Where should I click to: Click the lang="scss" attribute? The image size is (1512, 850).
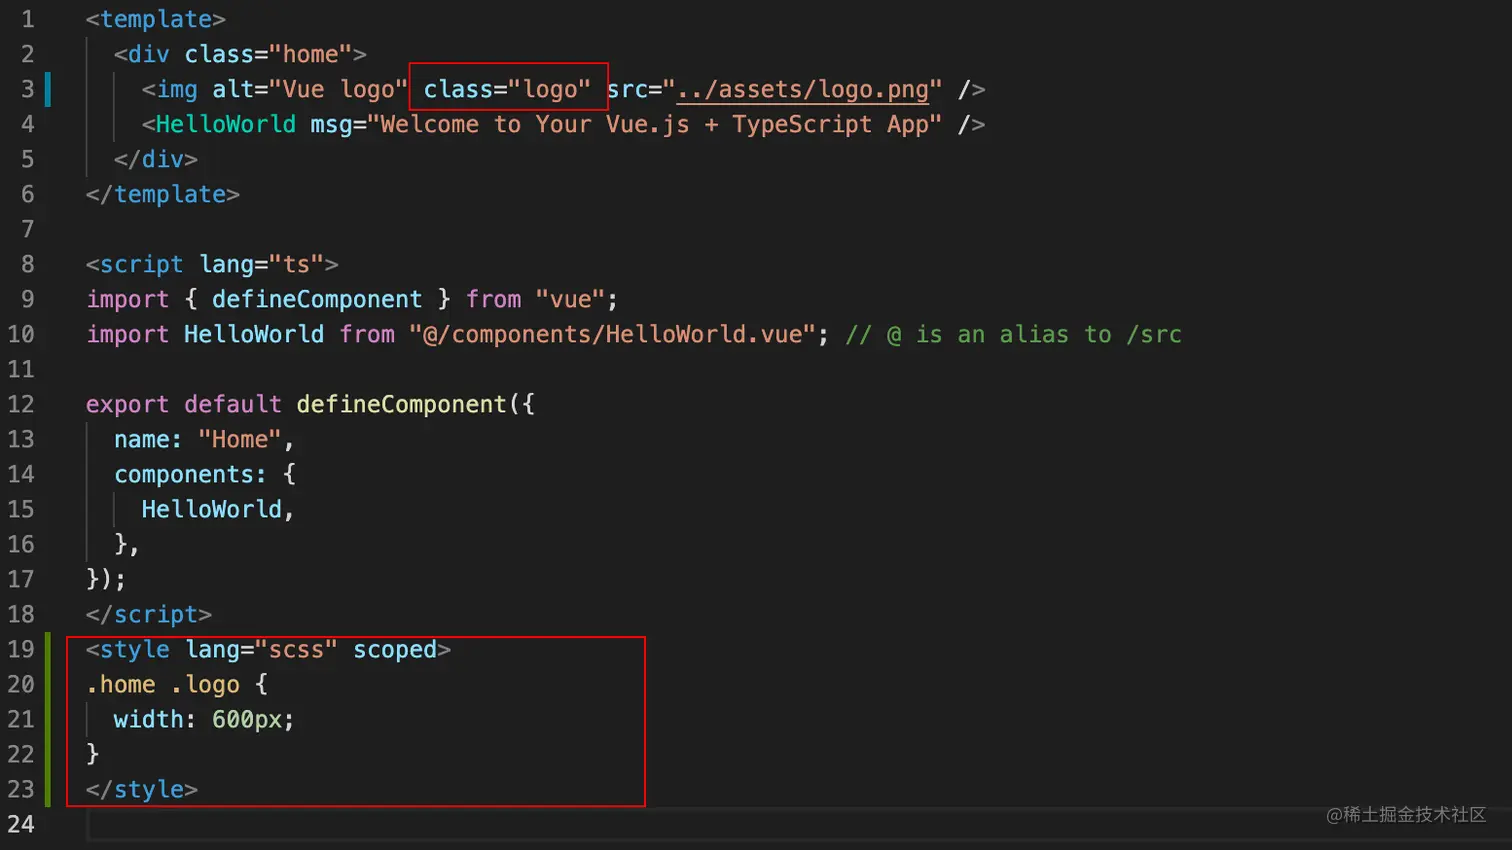click(x=261, y=649)
